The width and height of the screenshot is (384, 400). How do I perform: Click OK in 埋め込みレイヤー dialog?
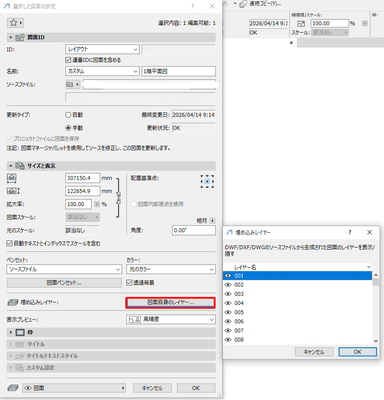point(358,352)
